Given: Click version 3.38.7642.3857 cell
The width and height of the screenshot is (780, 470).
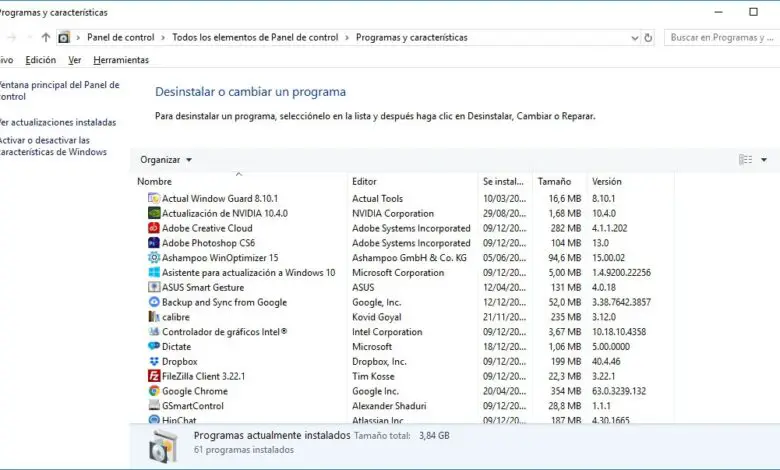Looking at the screenshot, I should point(621,302).
